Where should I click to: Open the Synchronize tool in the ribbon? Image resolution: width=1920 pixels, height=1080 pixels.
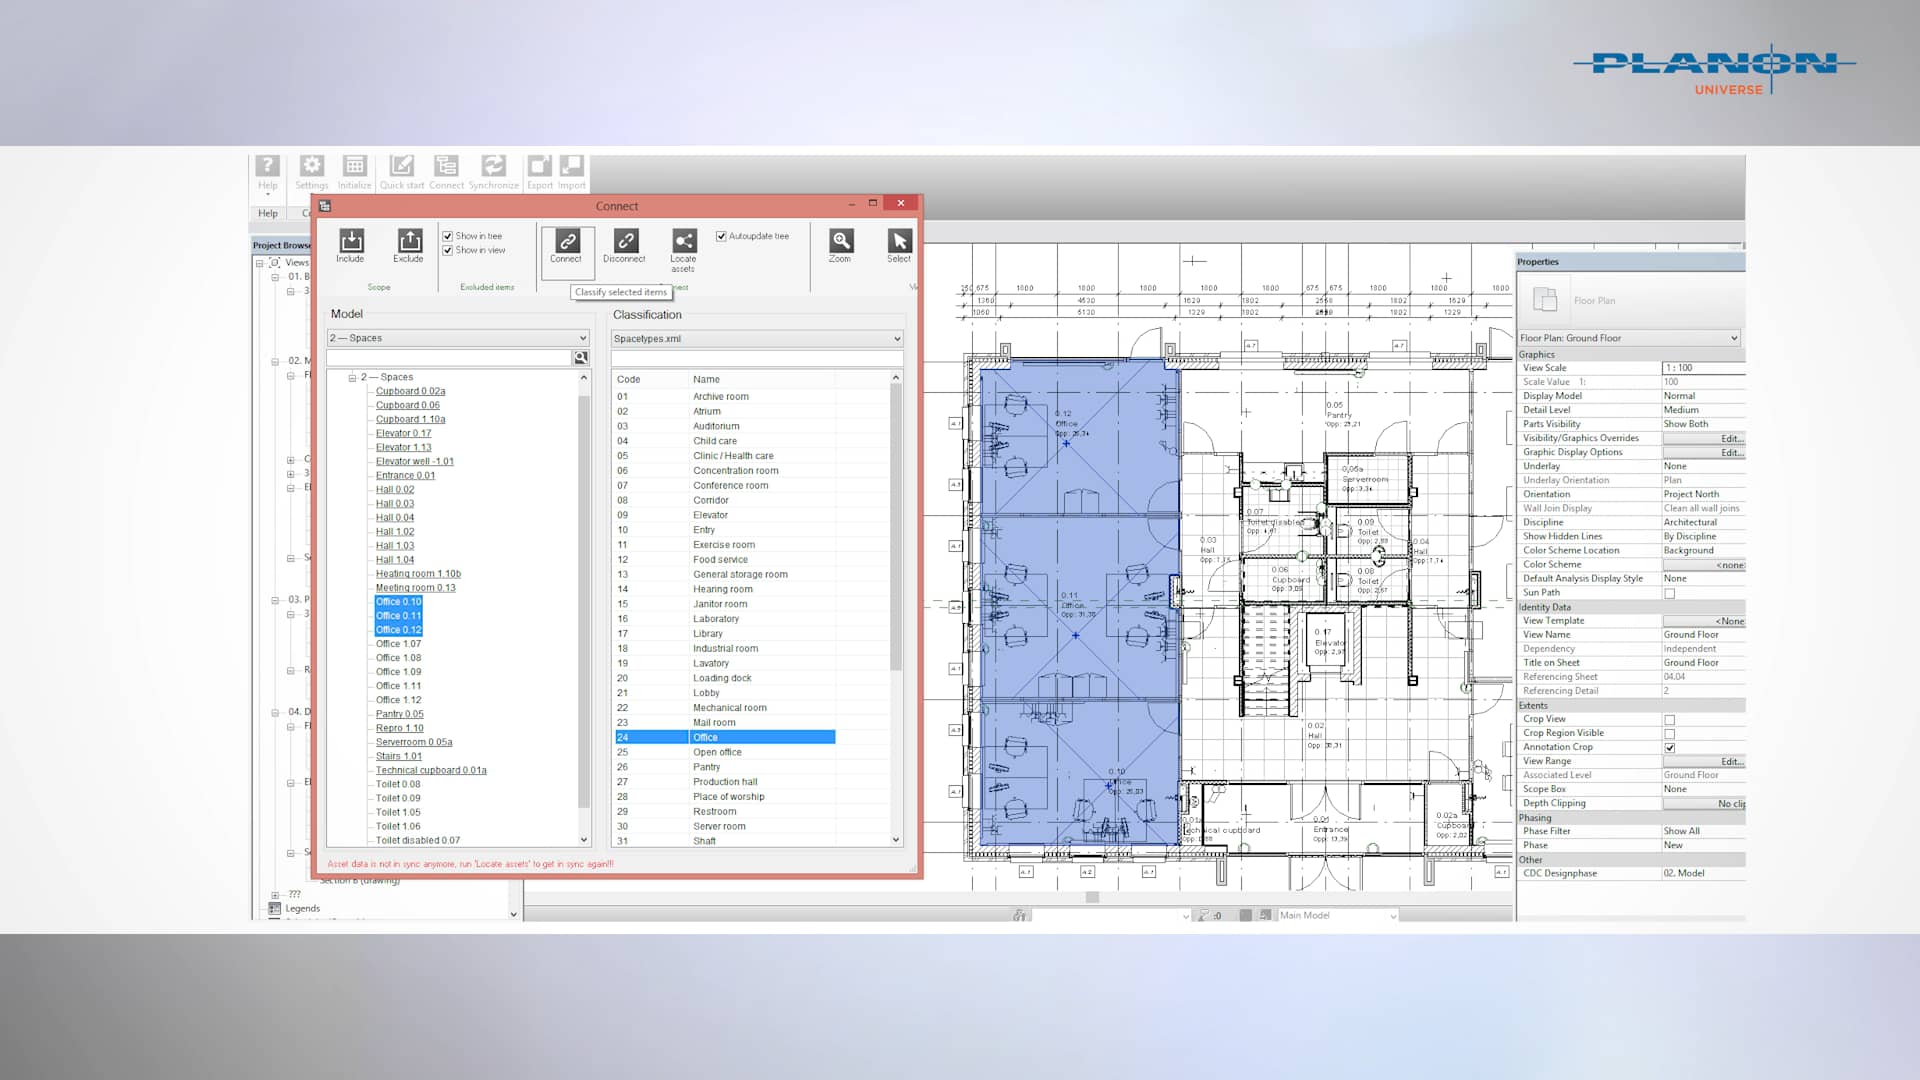(x=494, y=170)
